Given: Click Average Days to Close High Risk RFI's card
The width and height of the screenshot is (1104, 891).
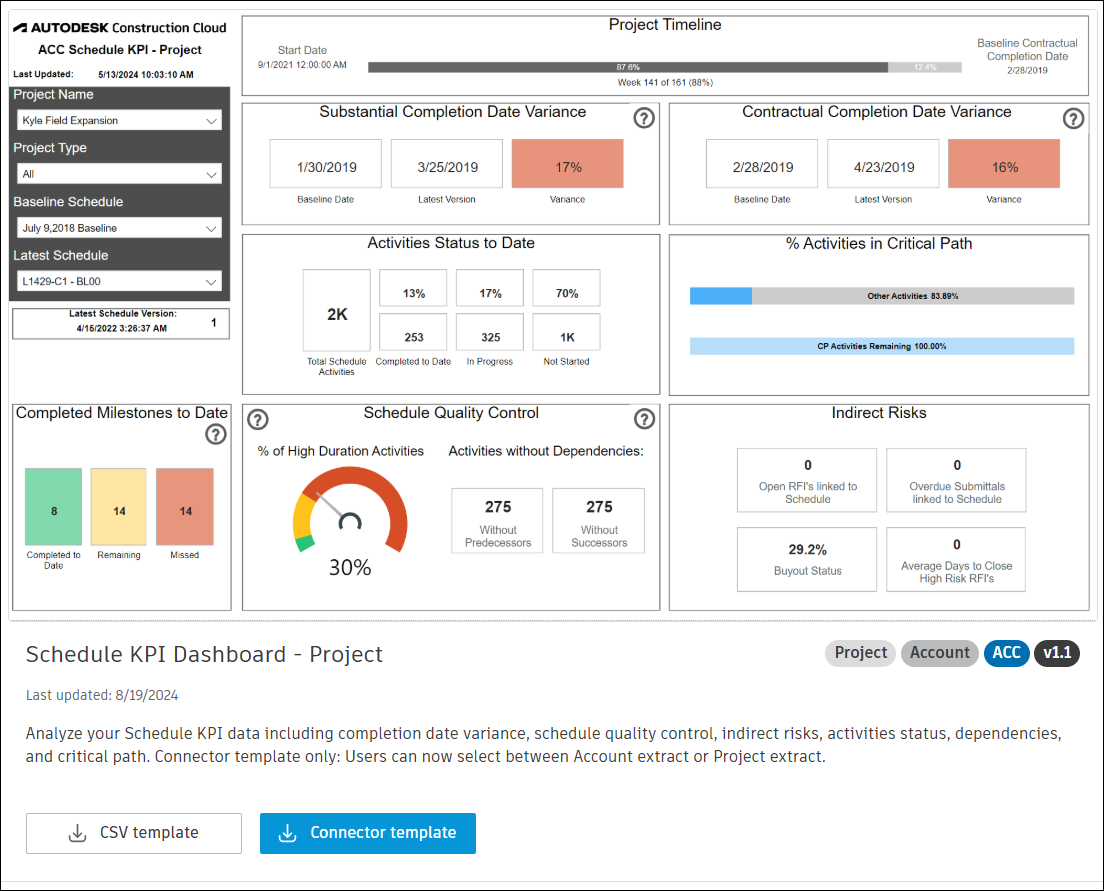Looking at the screenshot, I should (x=956, y=559).
